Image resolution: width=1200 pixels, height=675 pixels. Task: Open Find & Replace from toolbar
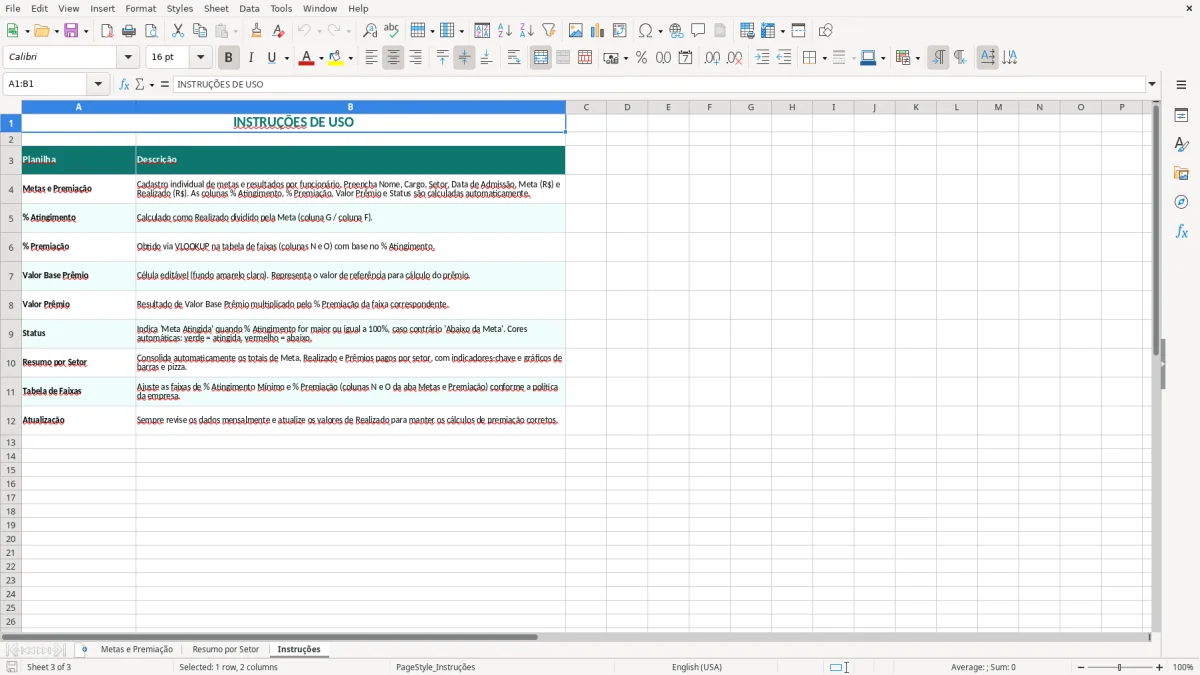(370, 31)
